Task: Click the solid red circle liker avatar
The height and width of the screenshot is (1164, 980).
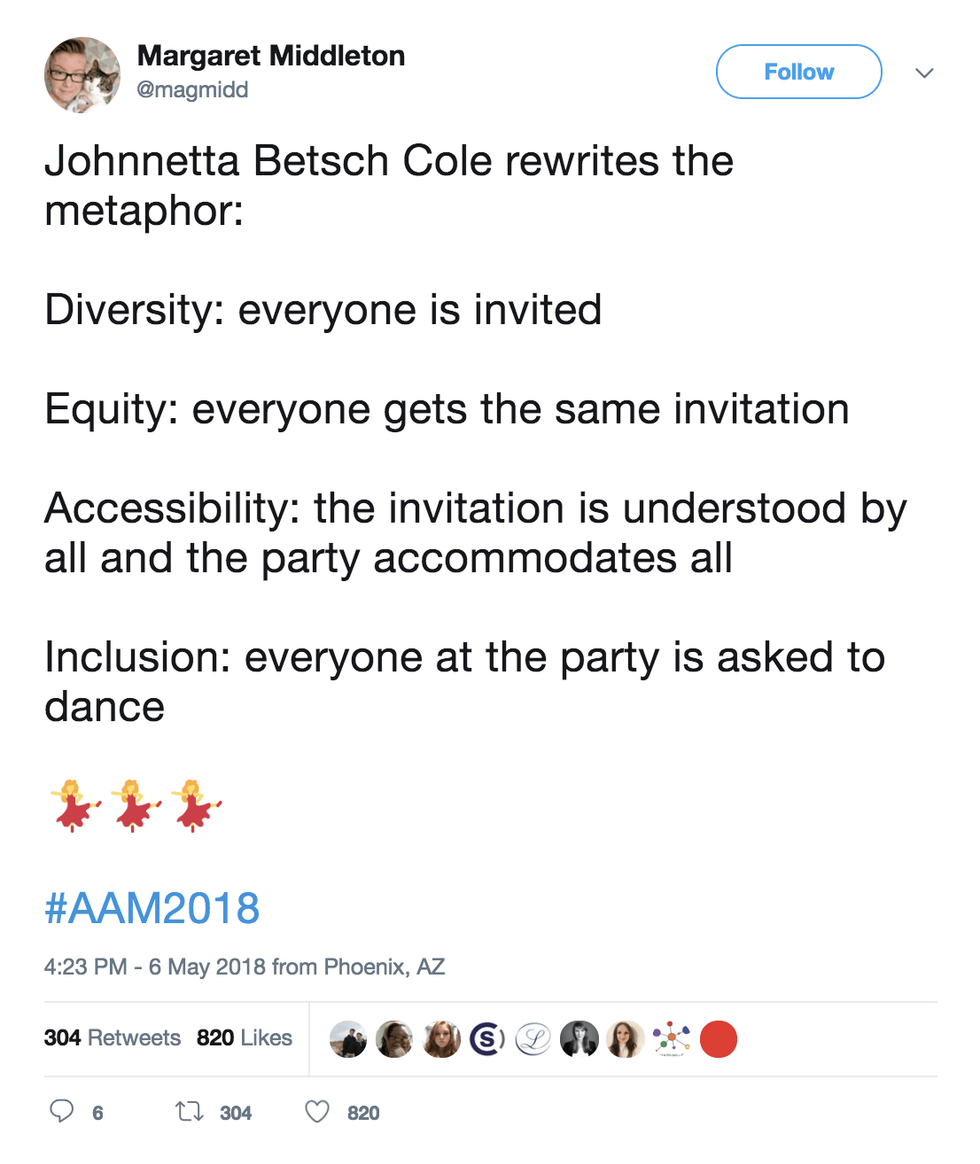Action: coord(718,1039)
